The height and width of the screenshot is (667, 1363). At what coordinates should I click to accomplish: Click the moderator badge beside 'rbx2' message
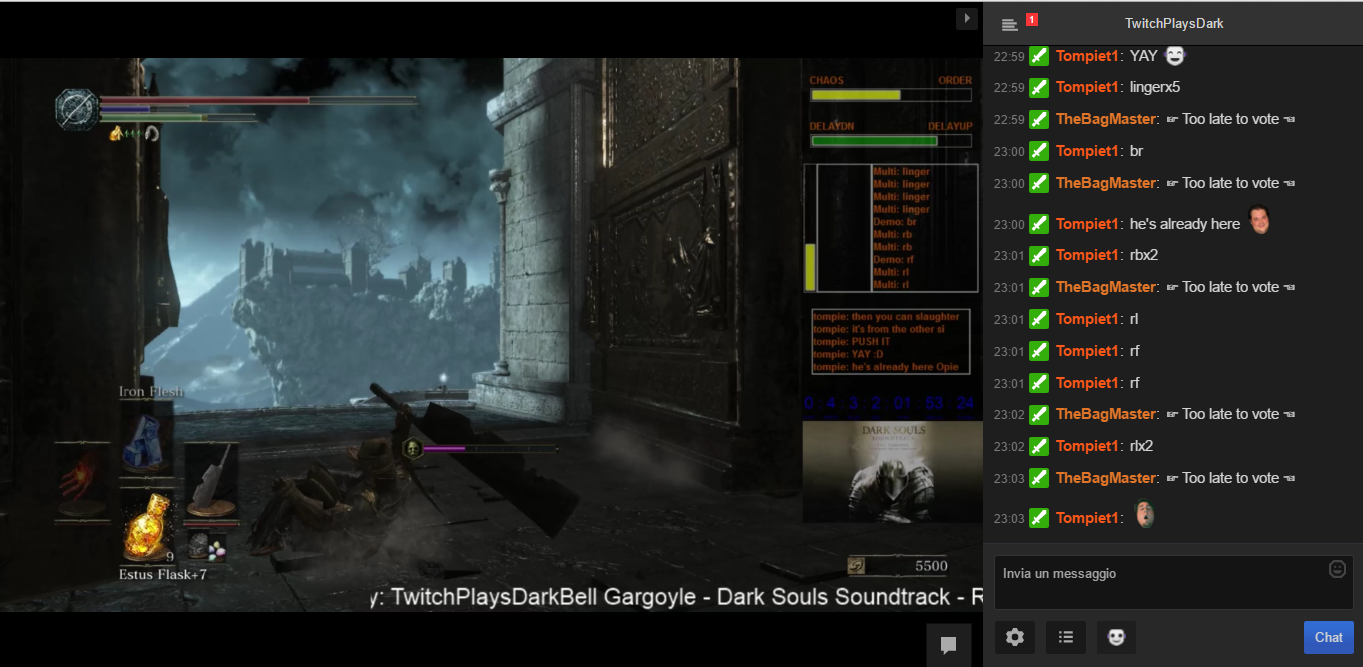click(x=1039, y=255)
